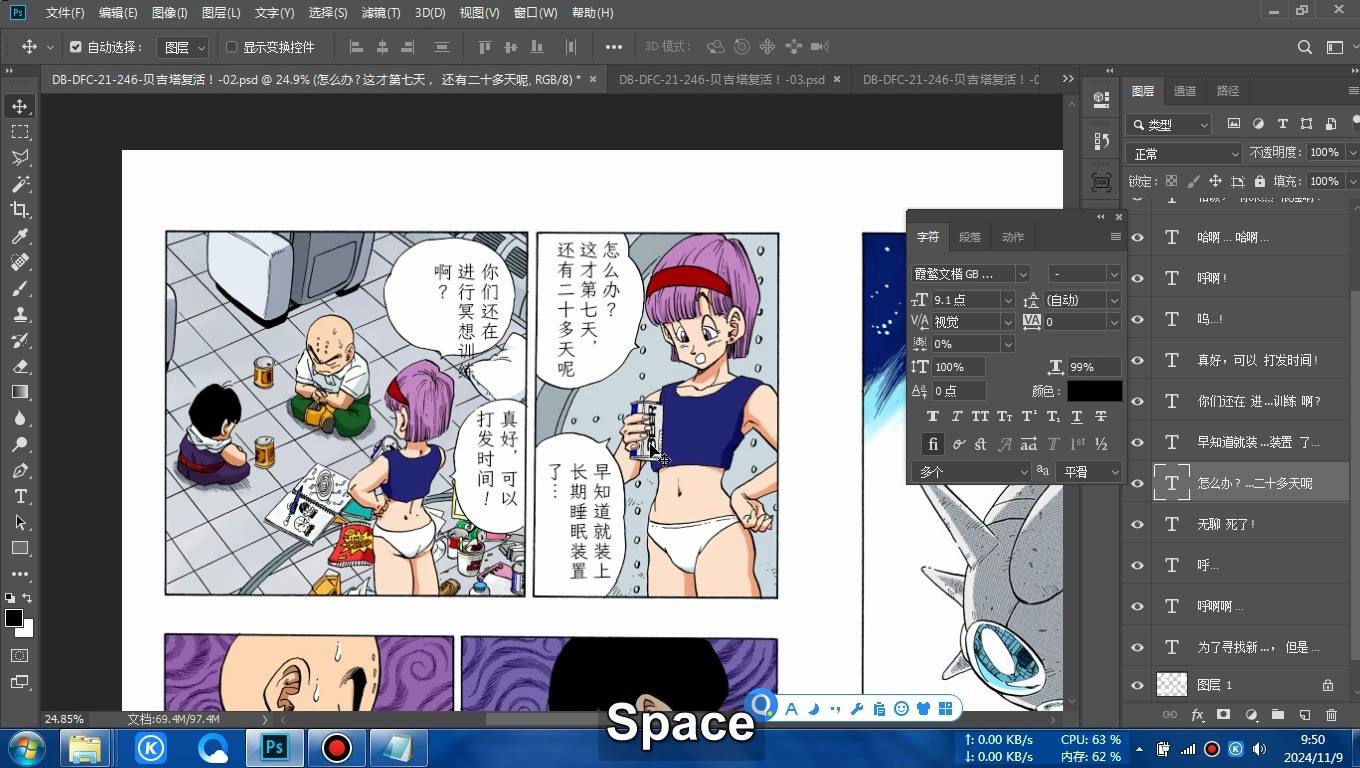The image size is (1360, 768).
Task: Hide the 无聊 死了! layer
Action: (x=1137, y=524)
